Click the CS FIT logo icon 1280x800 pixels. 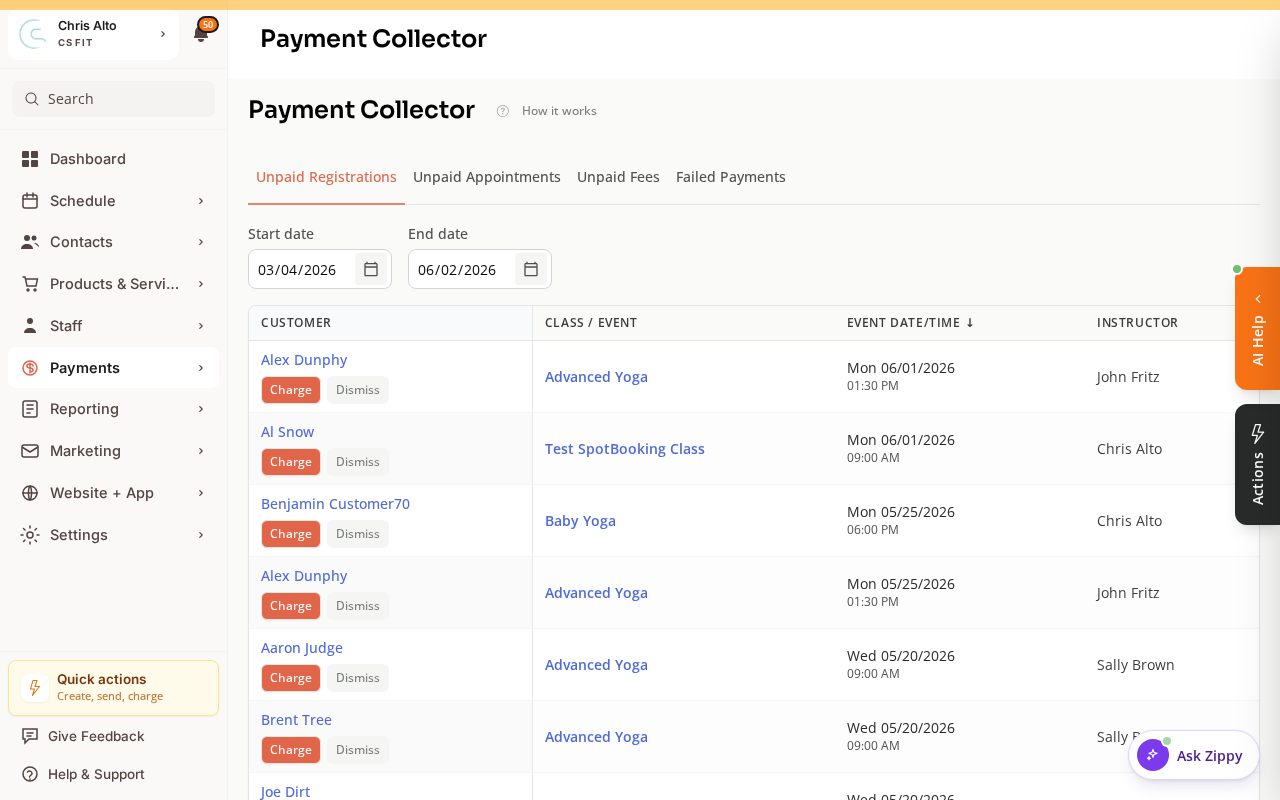pyautogui.click(x=33, y=34)
